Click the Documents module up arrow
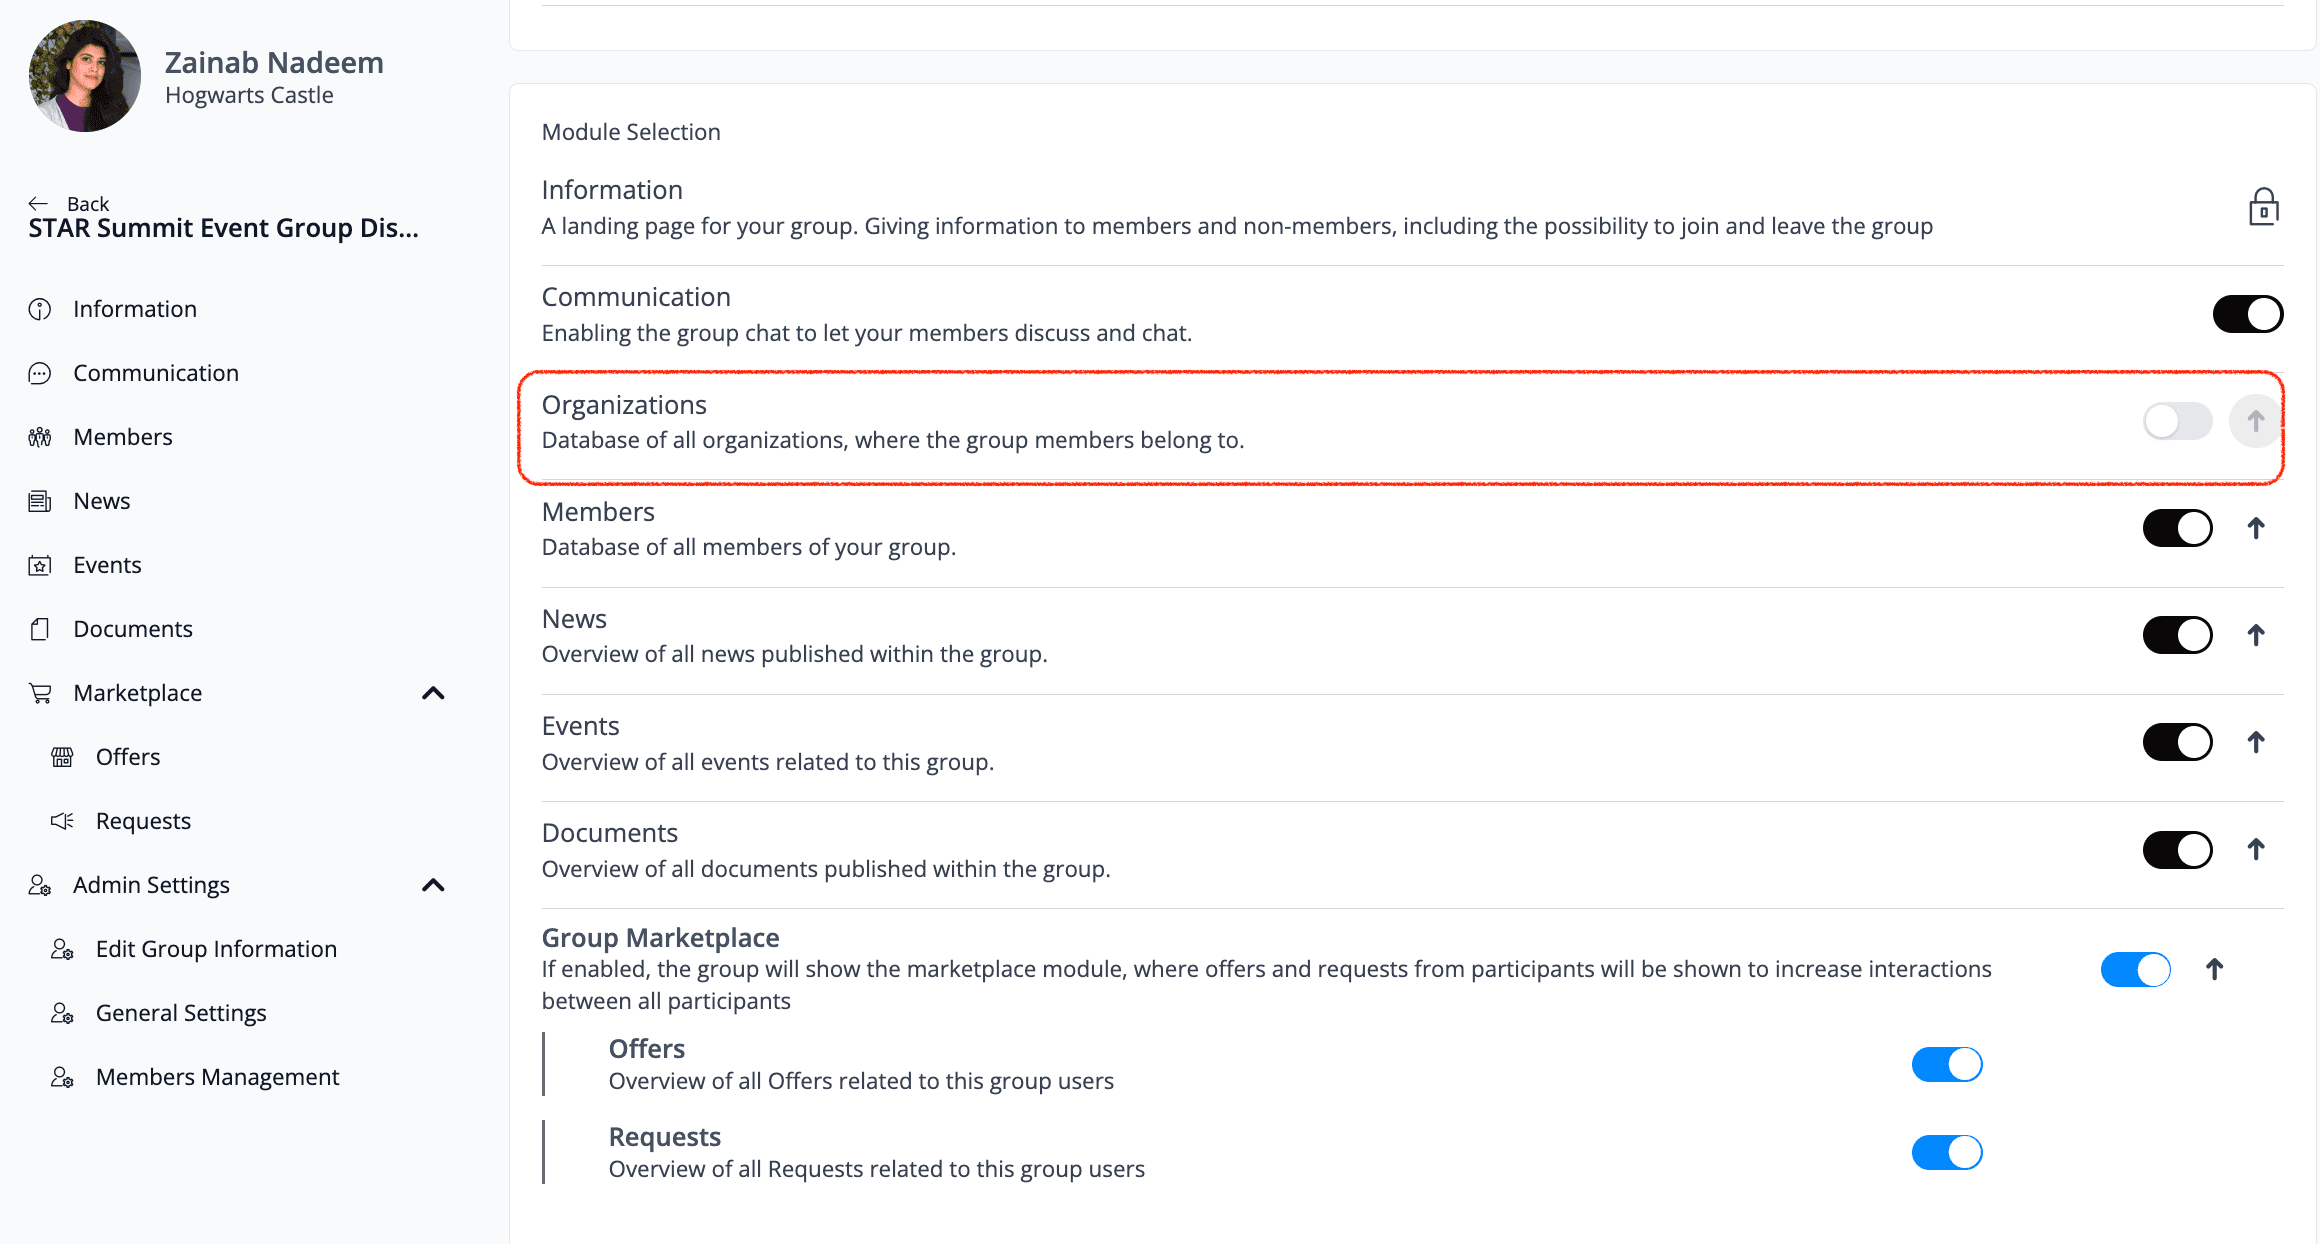Viewport: 2320px width, 1244px height. click(2255, 849)
